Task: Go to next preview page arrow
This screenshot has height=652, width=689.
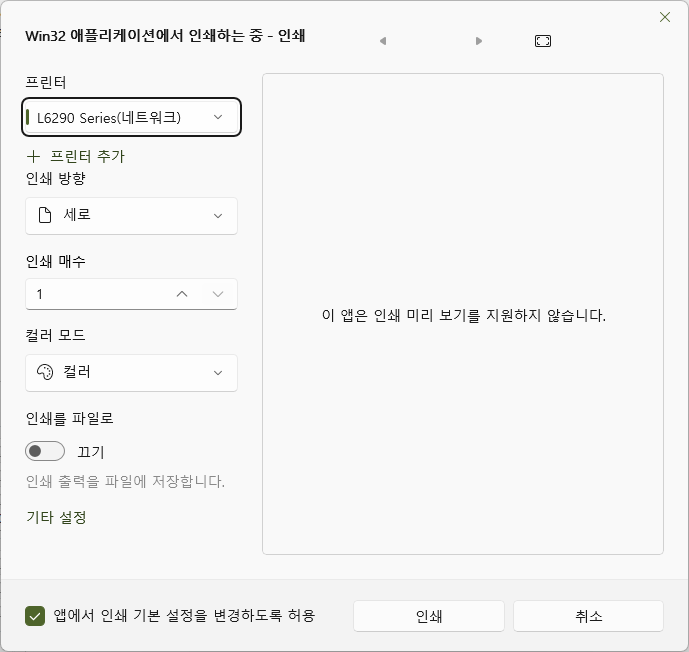Action: [x=479, y=41]
